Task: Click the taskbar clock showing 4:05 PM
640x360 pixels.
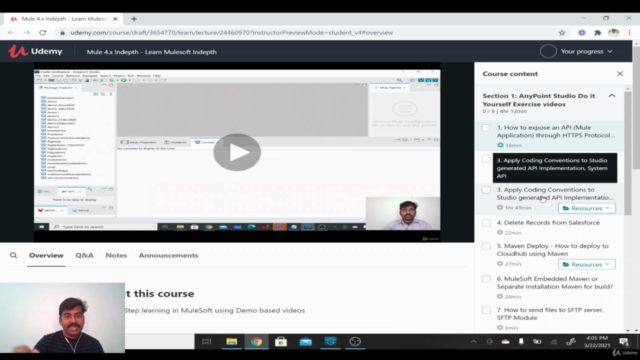Action: (x=597, y=342)
